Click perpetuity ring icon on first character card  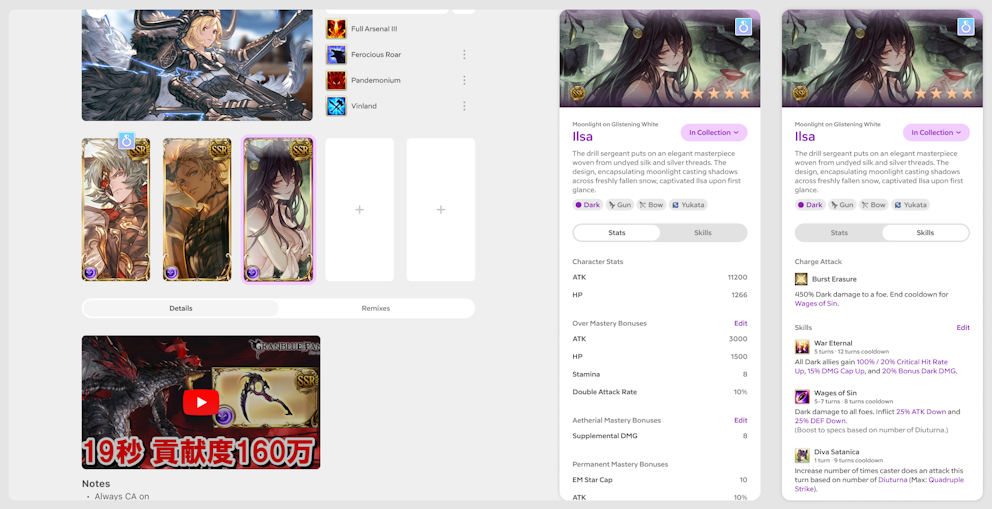point(127,142)
